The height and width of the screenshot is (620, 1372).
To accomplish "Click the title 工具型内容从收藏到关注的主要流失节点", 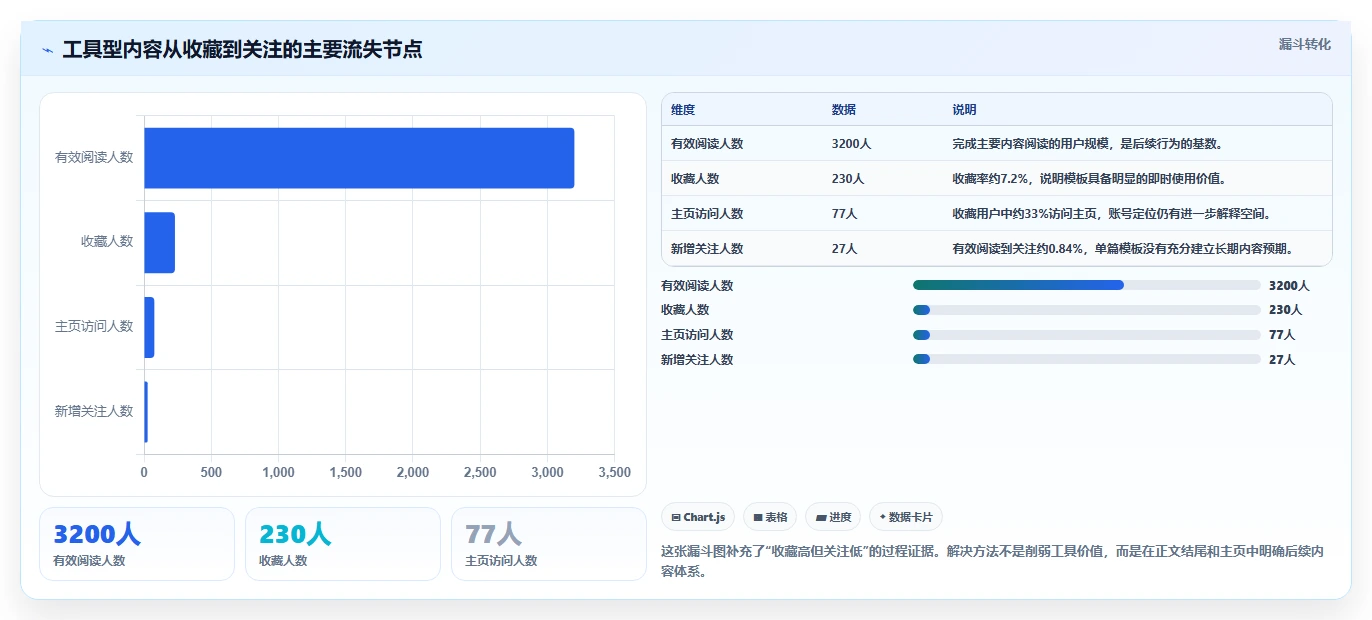I will click(x=242, y=50).
